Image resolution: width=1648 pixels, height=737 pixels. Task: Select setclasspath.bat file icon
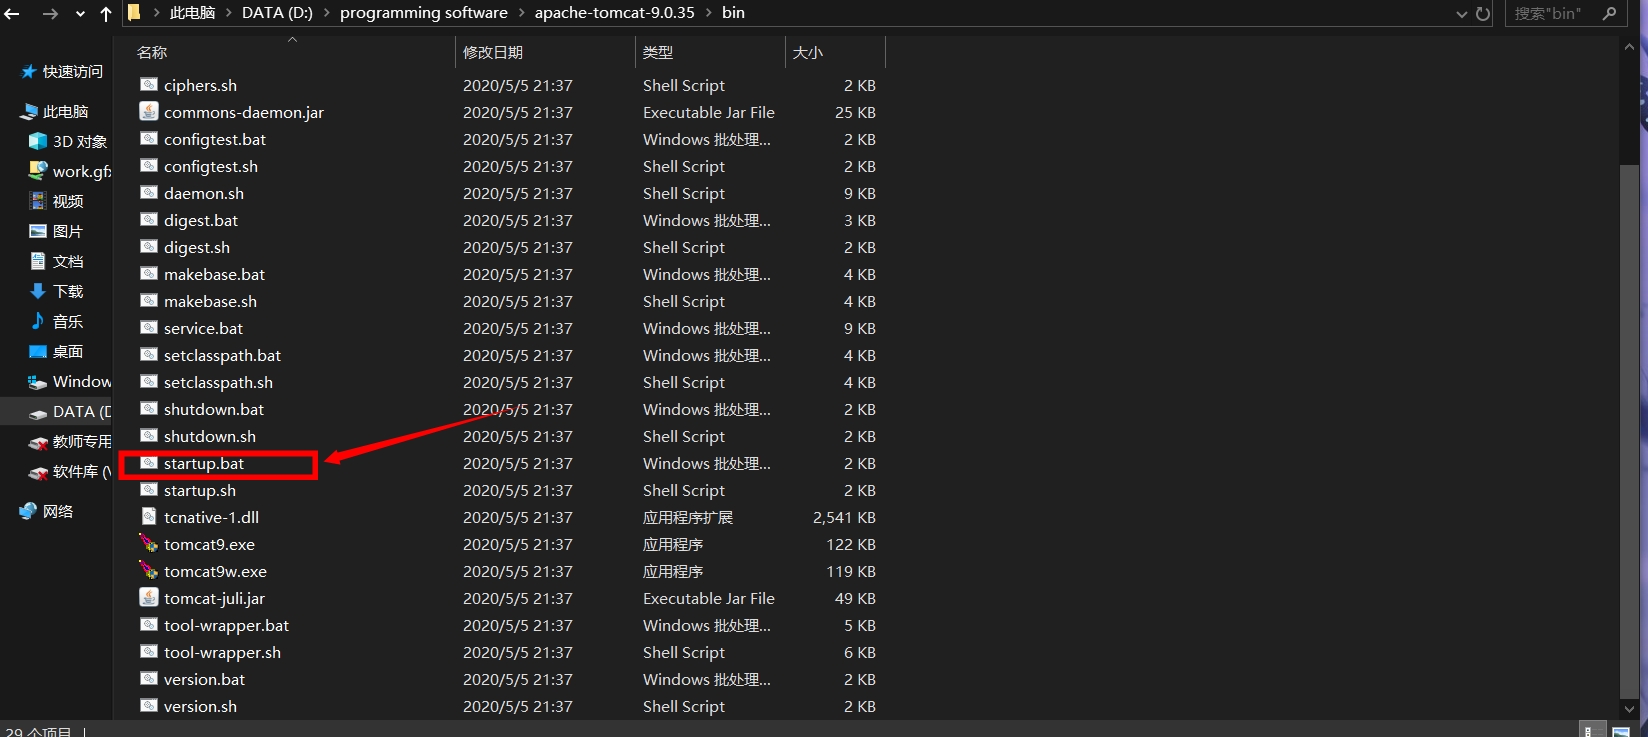[x=149, y=355]
